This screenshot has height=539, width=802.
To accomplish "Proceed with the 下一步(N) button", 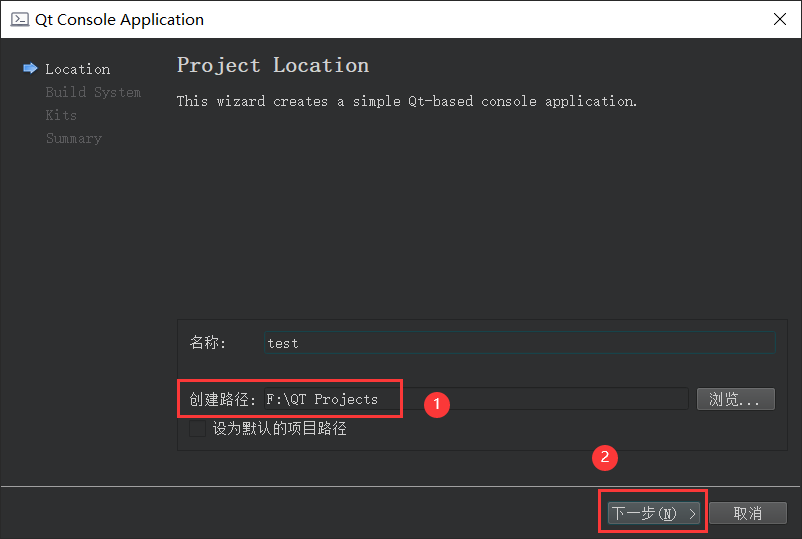I will point(653,513).
